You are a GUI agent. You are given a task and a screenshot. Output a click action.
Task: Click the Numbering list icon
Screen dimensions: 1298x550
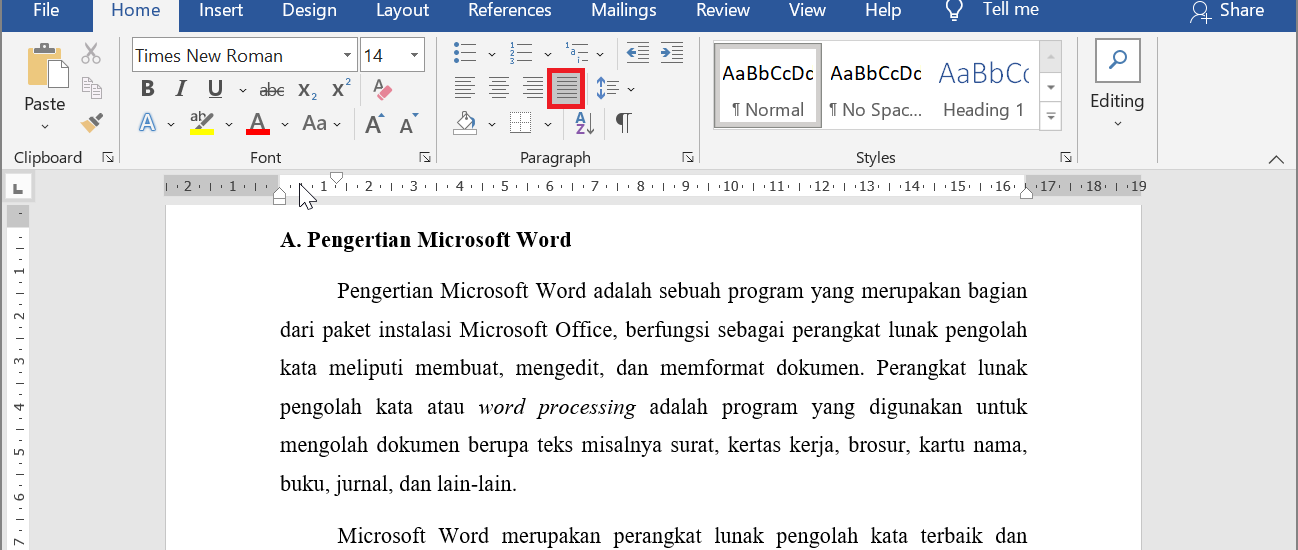pyautogui.click(x=521, y=53)
